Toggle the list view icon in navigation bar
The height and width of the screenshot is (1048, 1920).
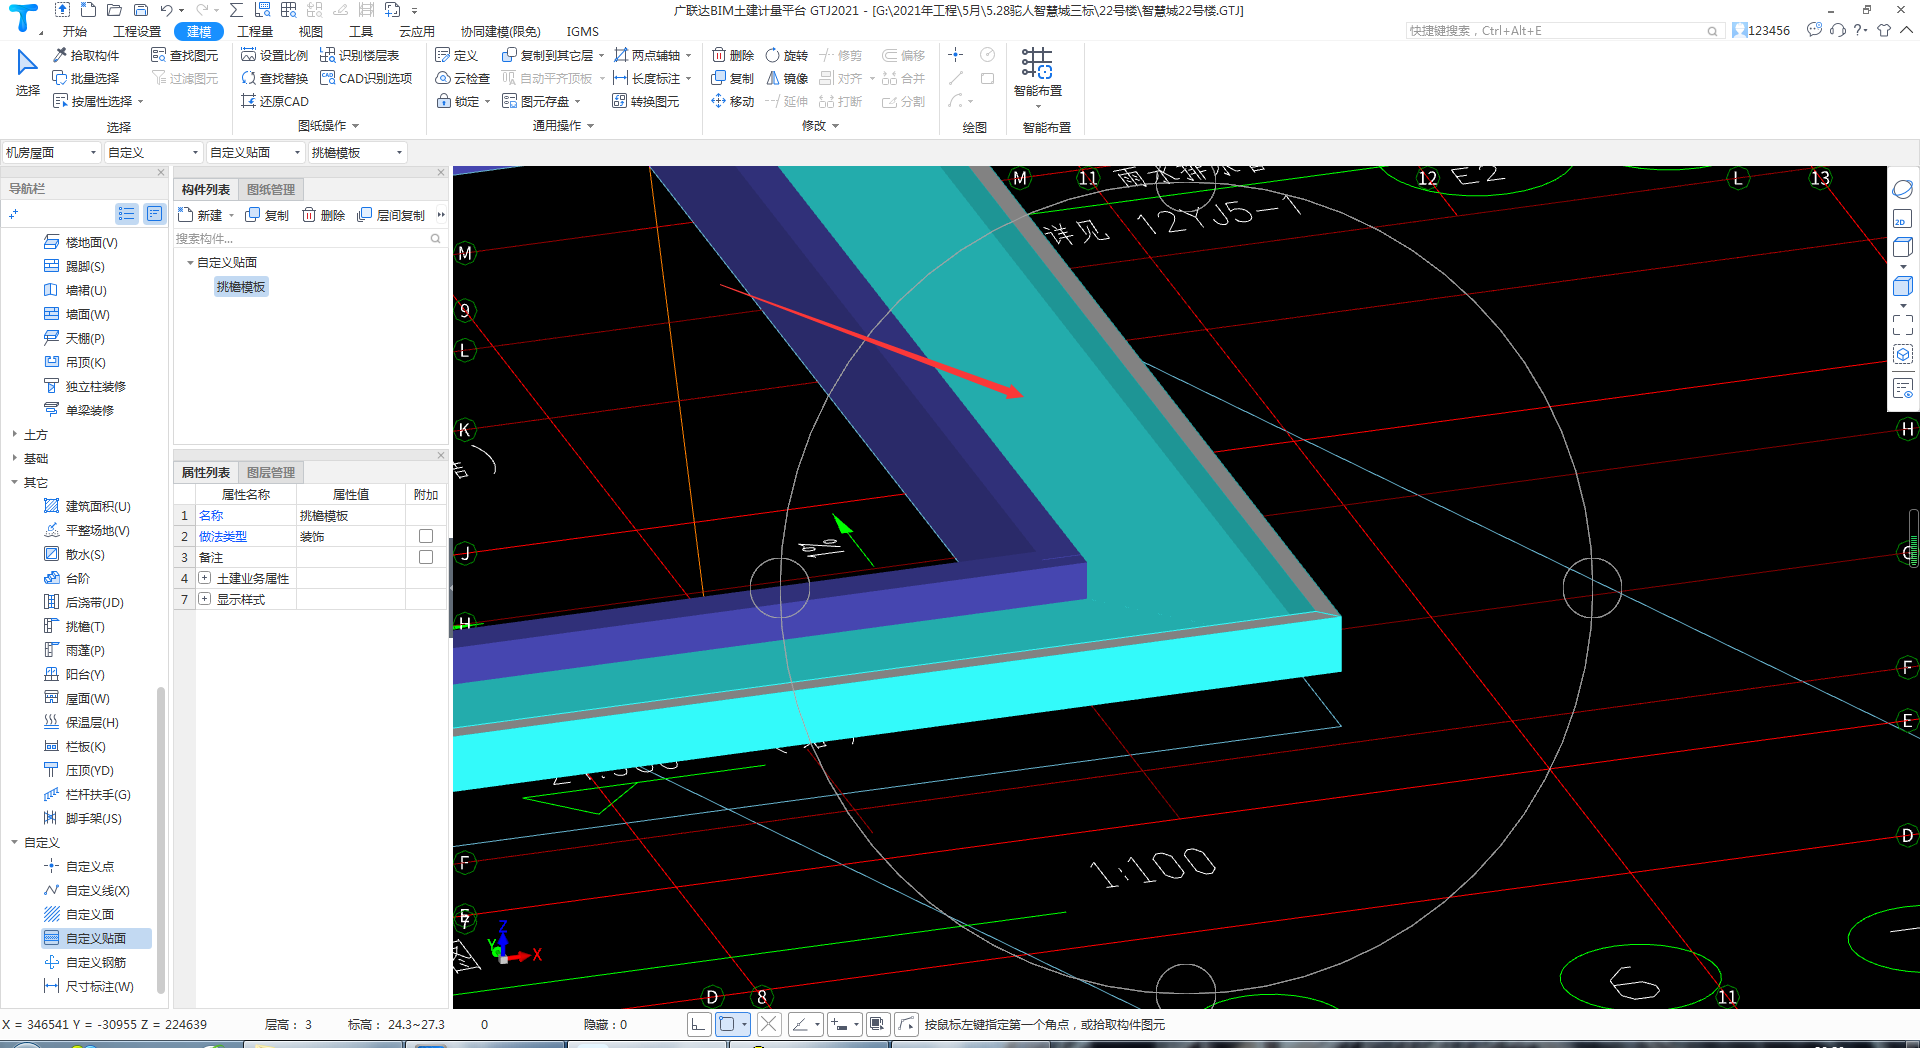(x=126, y=213)
